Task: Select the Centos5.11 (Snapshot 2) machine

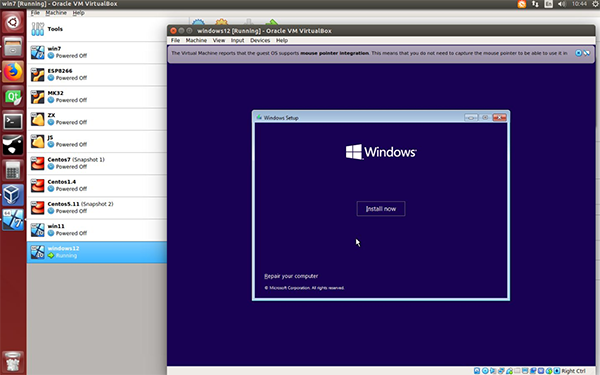Action: (97, 207)
